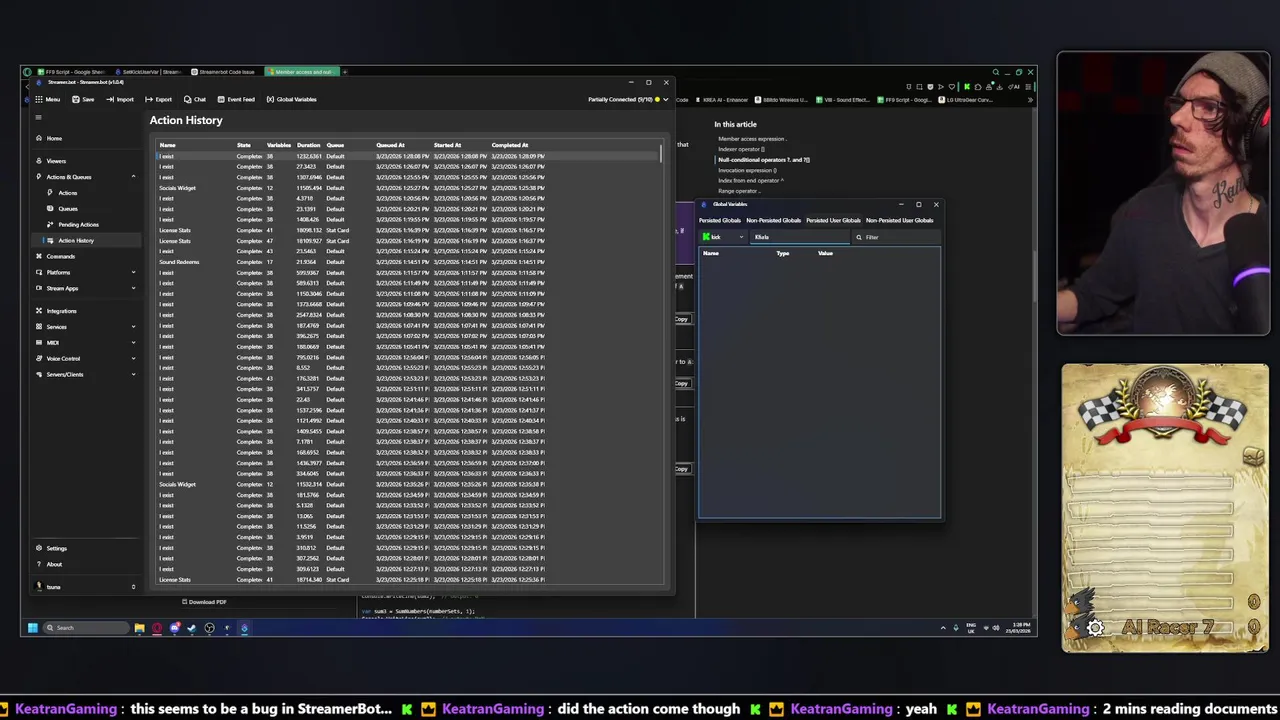Open the Streamer.bot Menu button
1280x720 pixels.
(47, 99)
